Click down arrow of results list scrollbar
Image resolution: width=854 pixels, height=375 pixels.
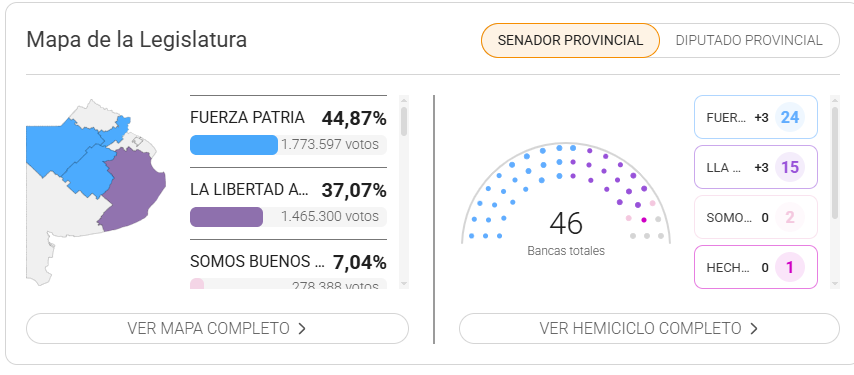pos(404,284)
